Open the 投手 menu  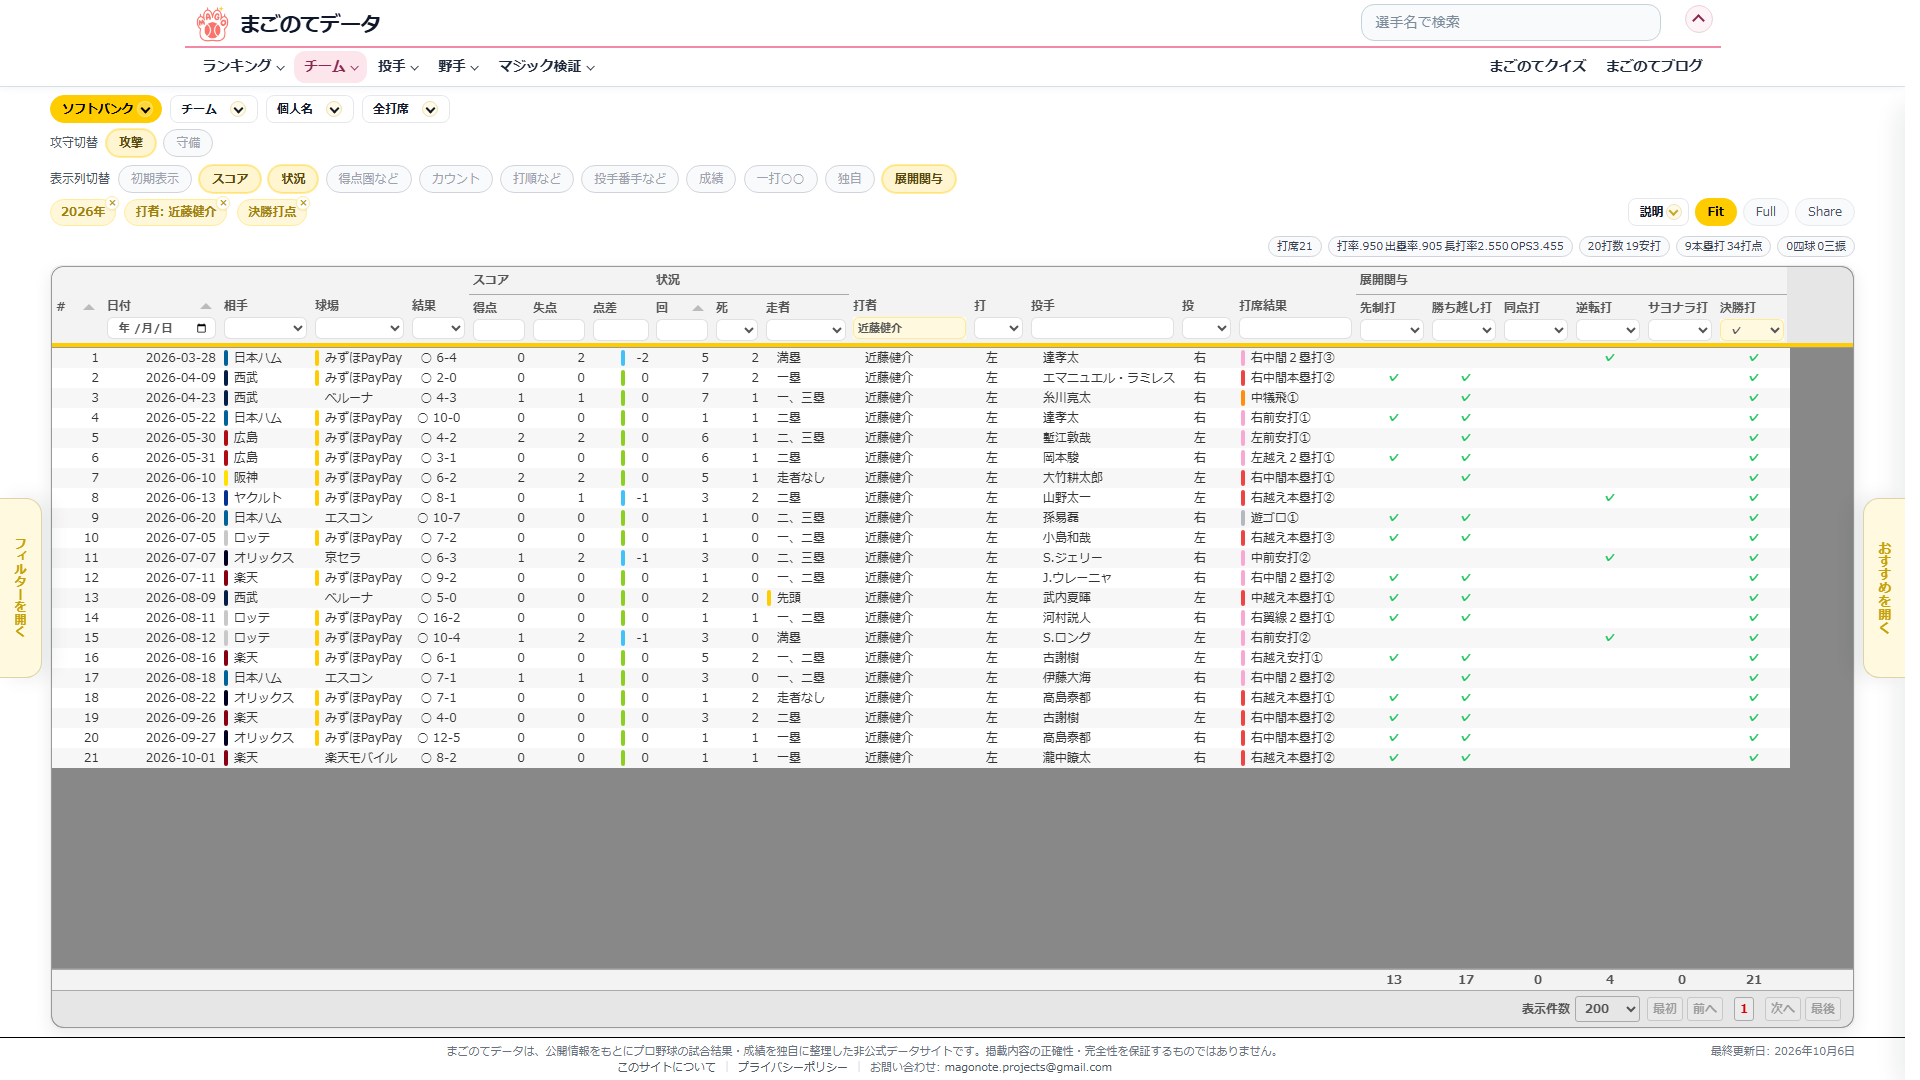[398, 66]
